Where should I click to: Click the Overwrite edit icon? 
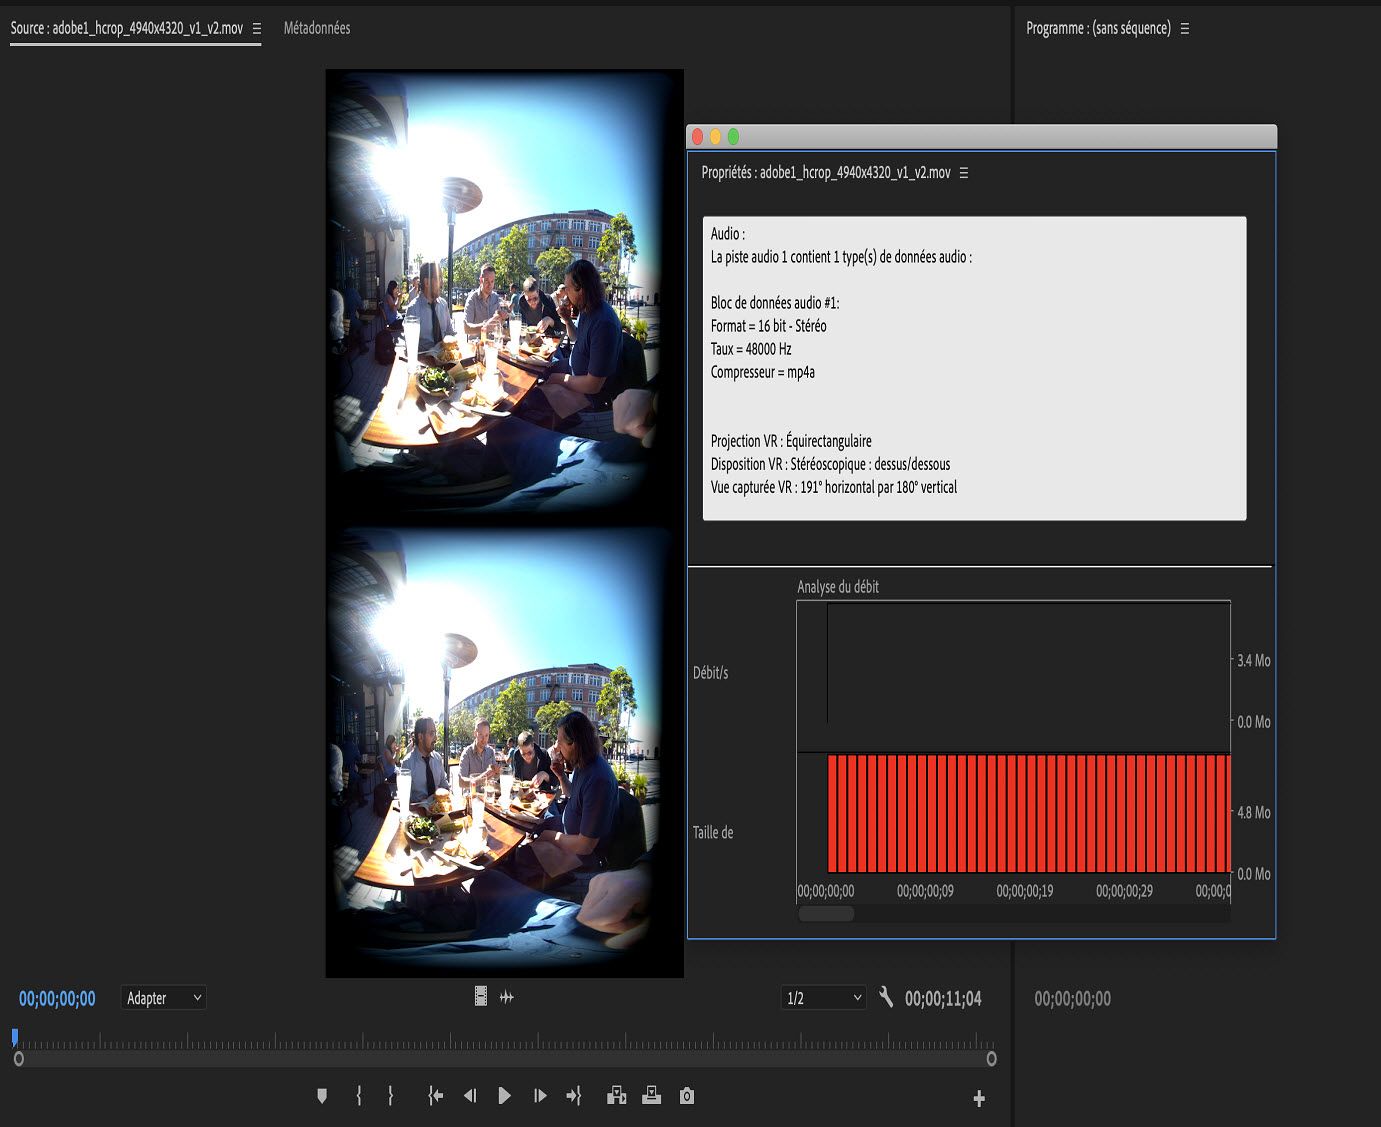pyautogui.click(x=651, y=1096)
